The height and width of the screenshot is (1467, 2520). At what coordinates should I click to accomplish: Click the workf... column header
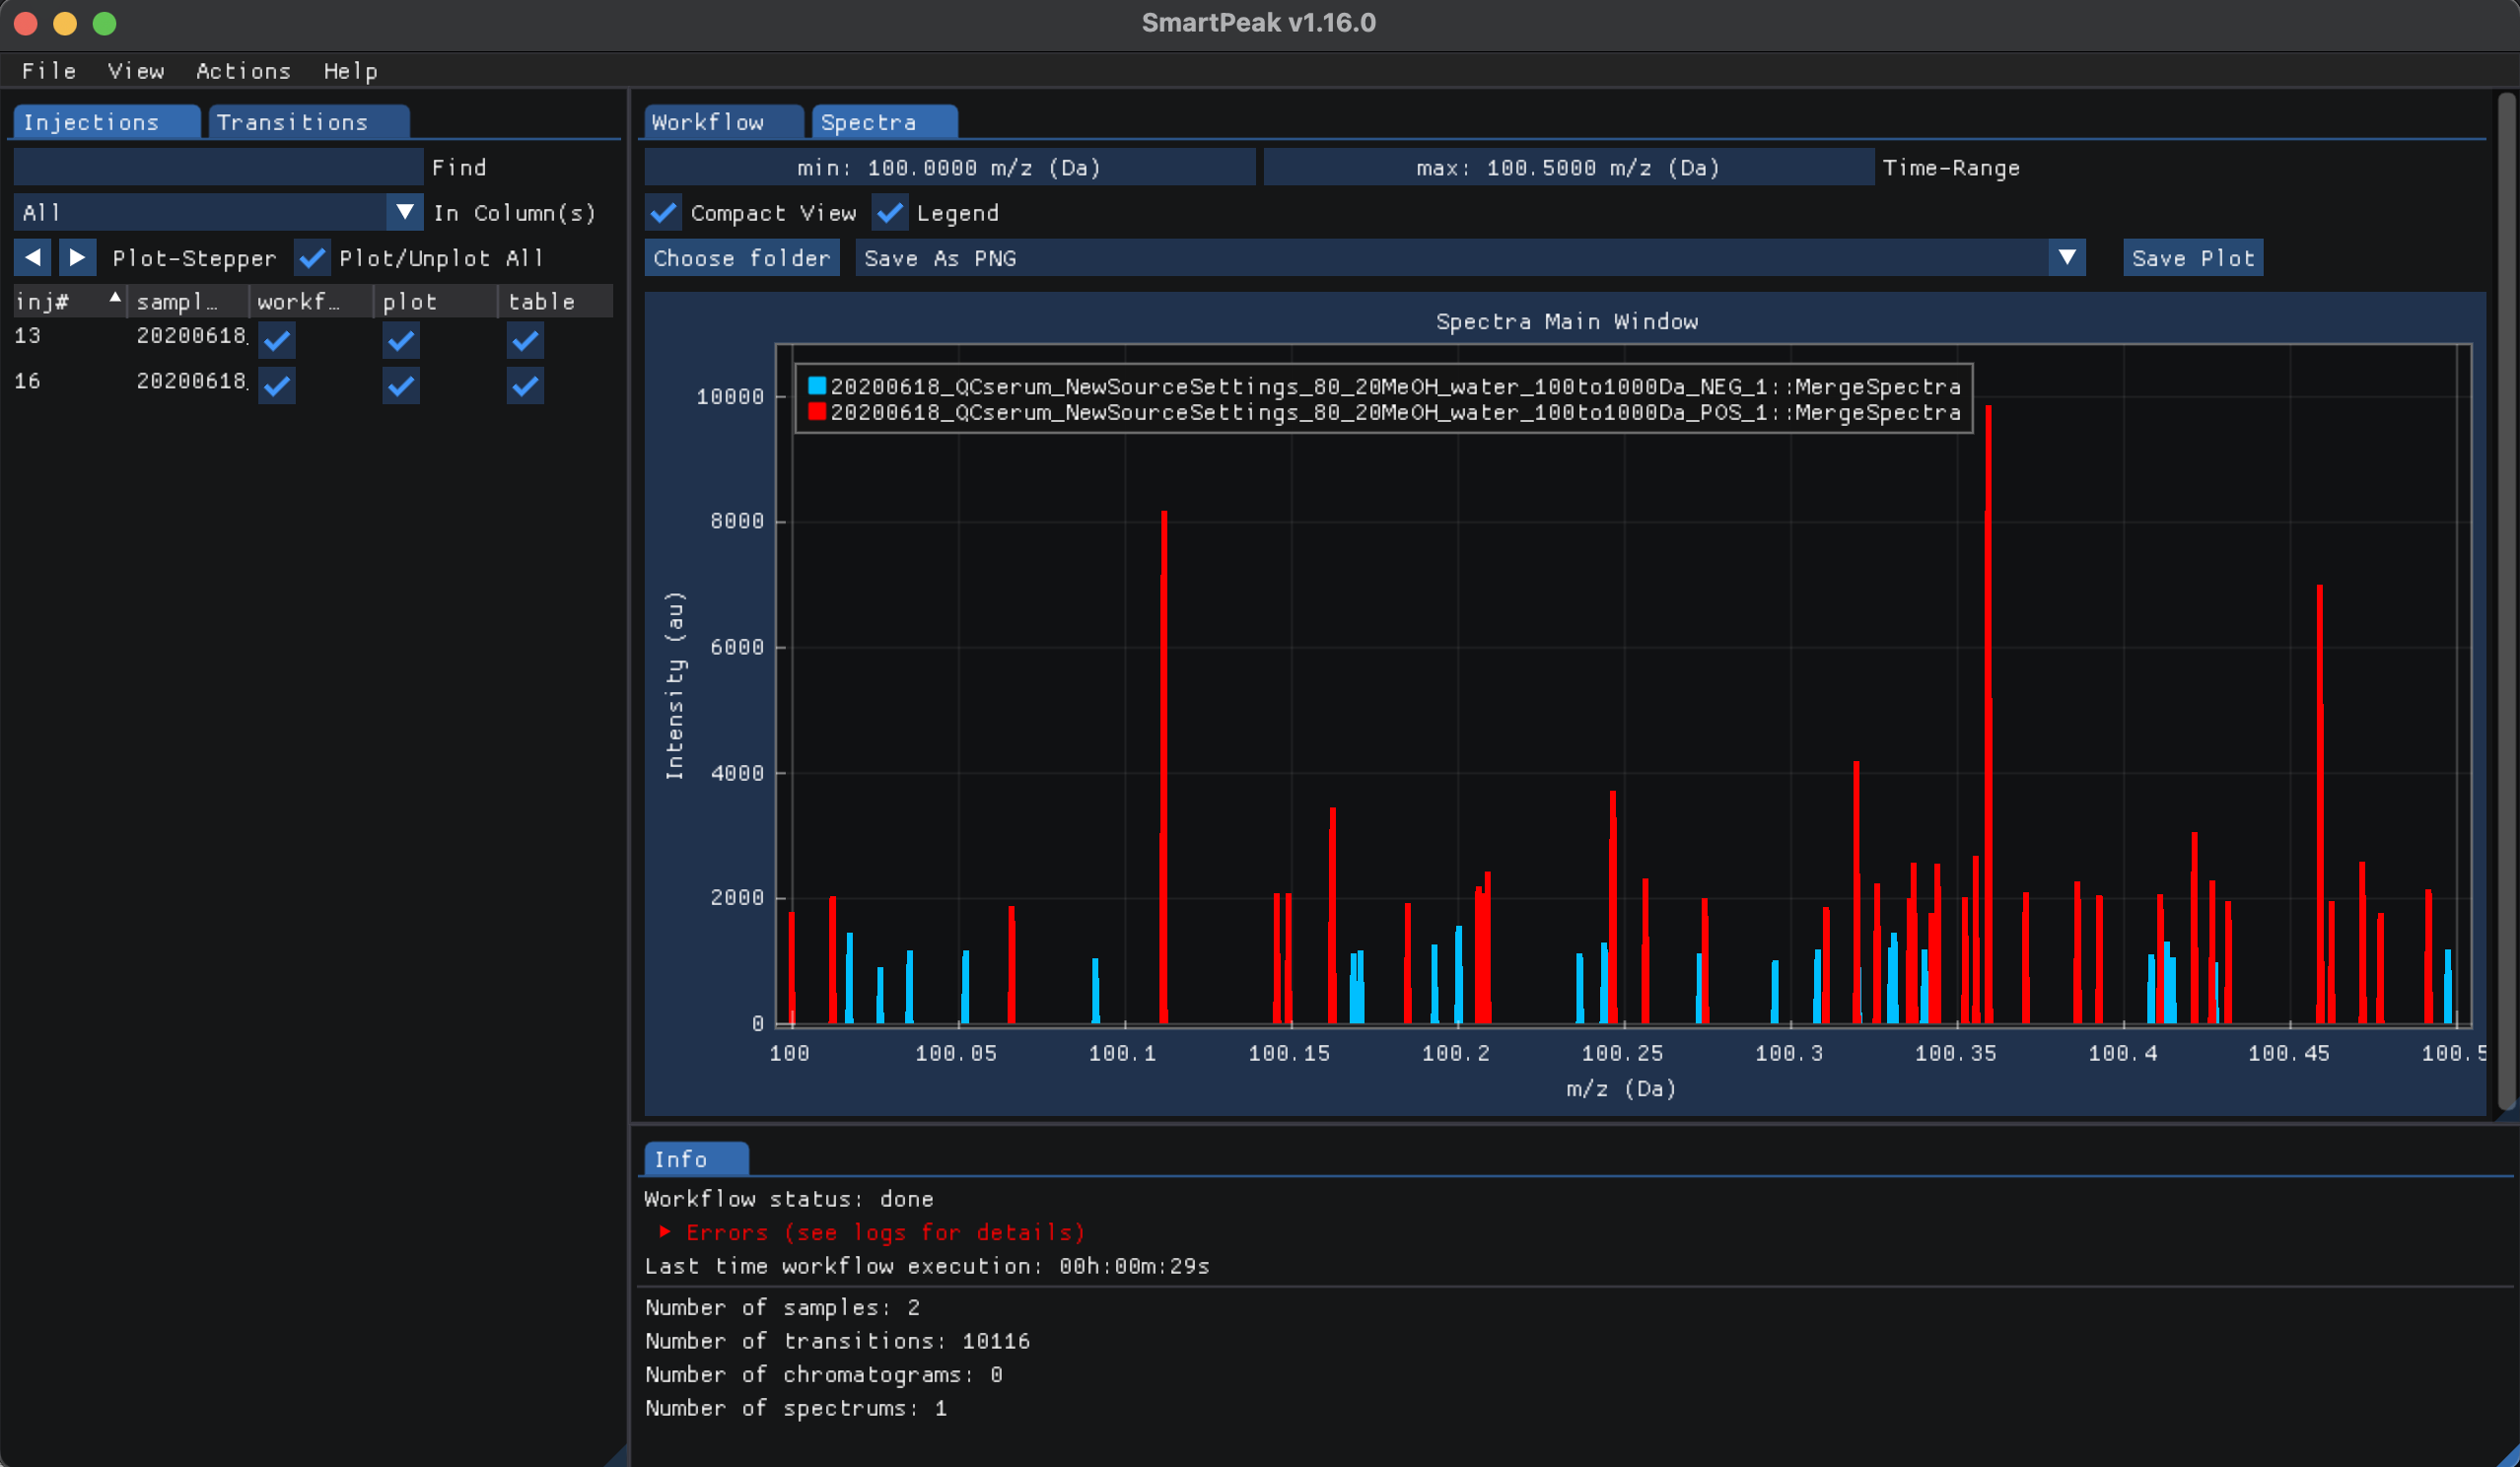[311, 302]
